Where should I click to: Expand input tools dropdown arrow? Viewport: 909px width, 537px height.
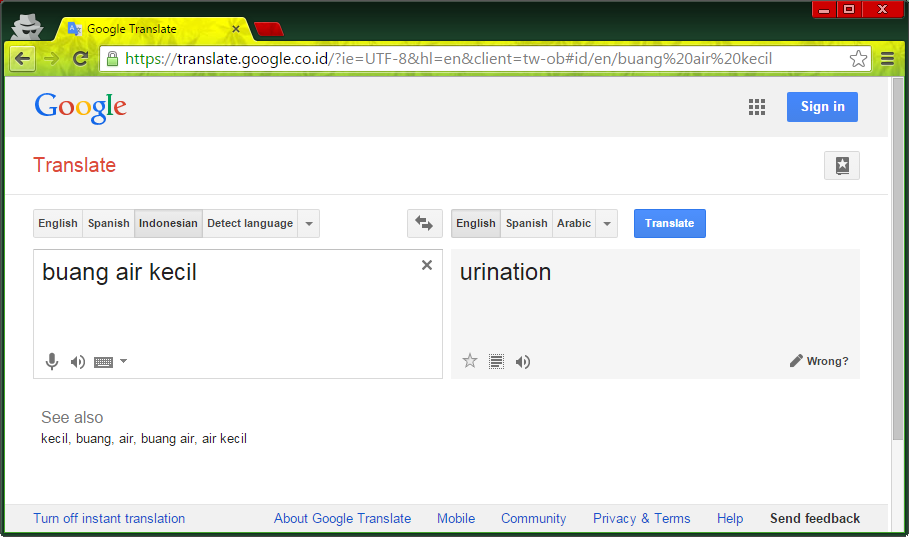123,361
